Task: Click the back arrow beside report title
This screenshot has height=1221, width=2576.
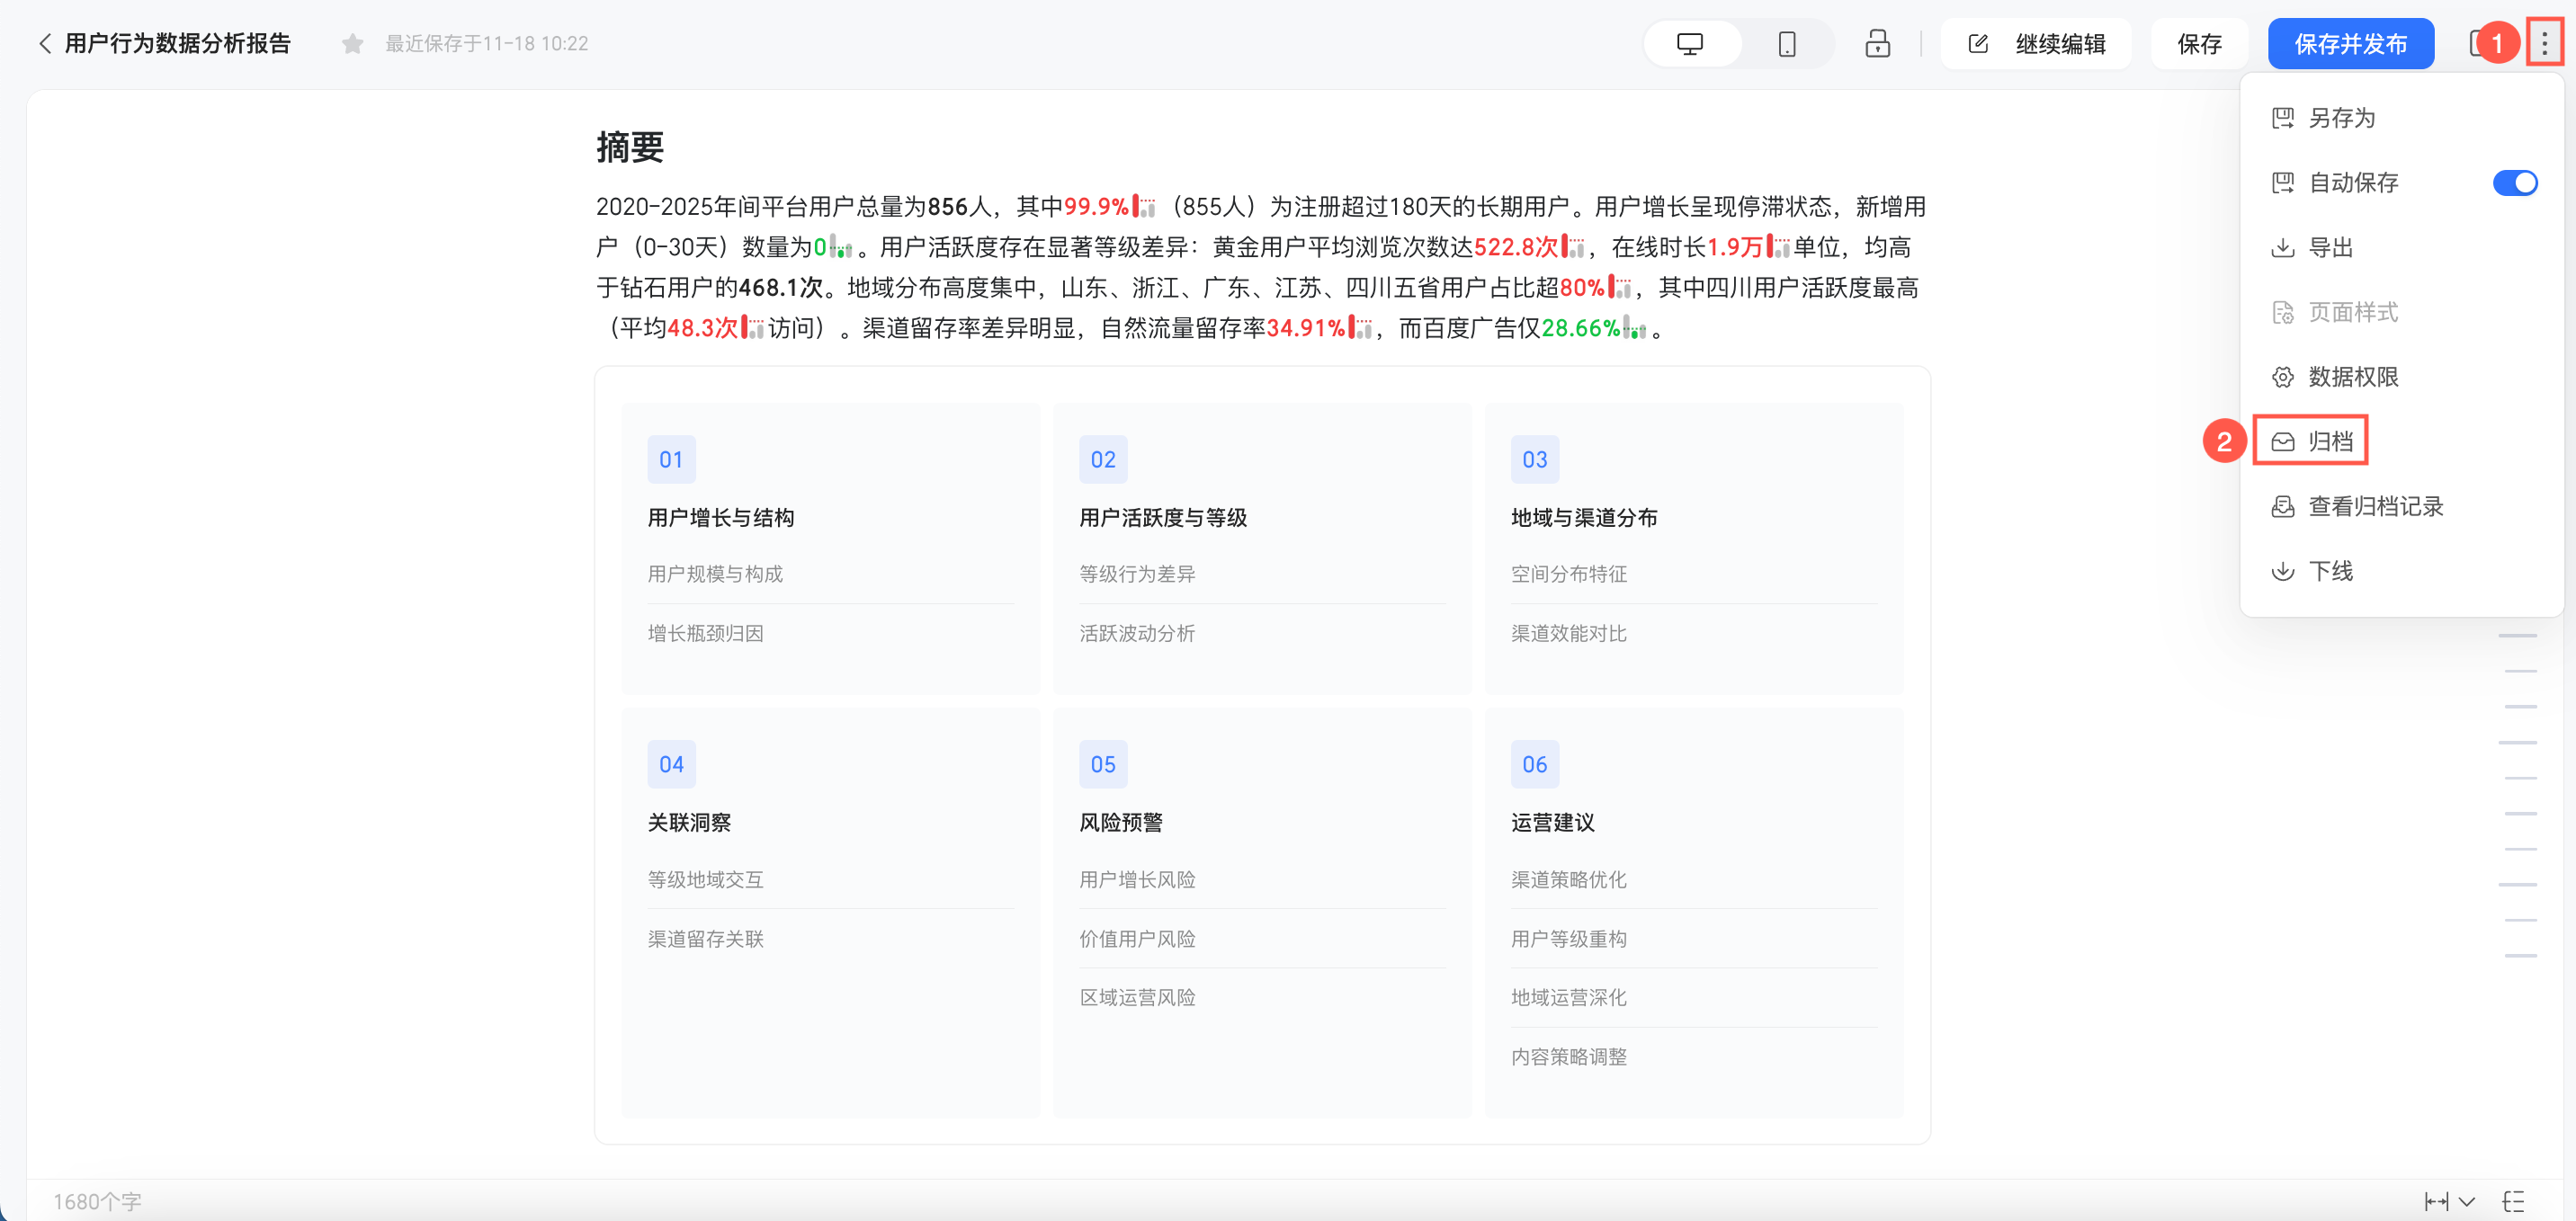Action: tap(44, 44)
